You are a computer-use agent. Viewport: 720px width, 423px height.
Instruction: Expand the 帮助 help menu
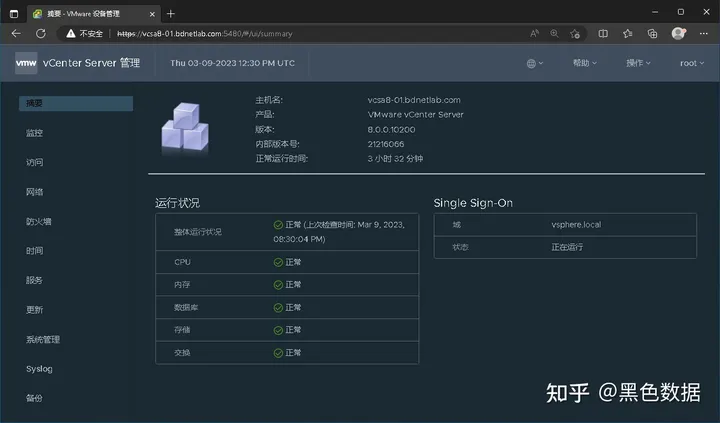585,63
